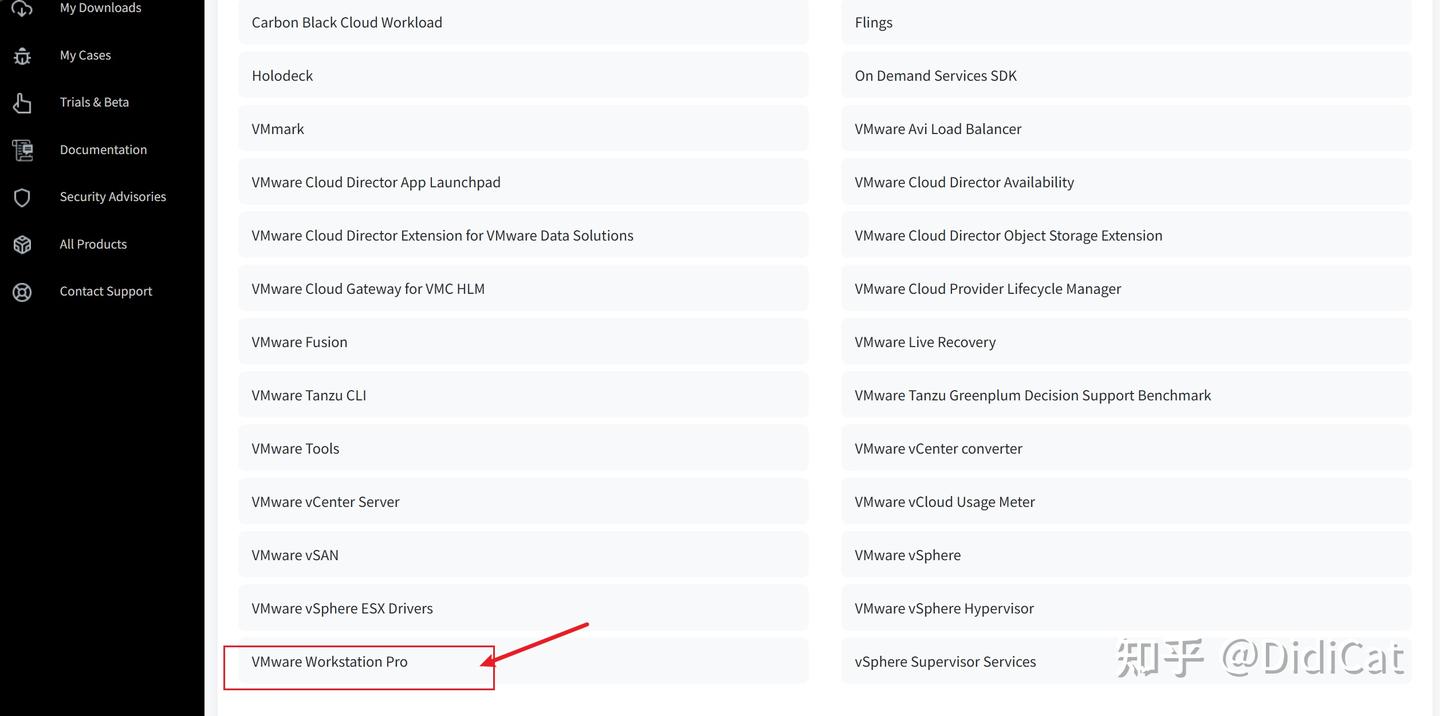Open VMmark product
1440x716 pixels.
[x=523, y=129]
